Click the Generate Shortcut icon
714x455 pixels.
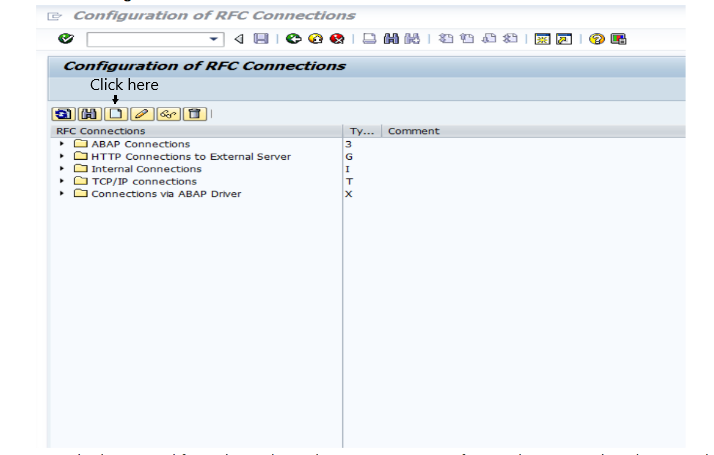click(564, 39)
